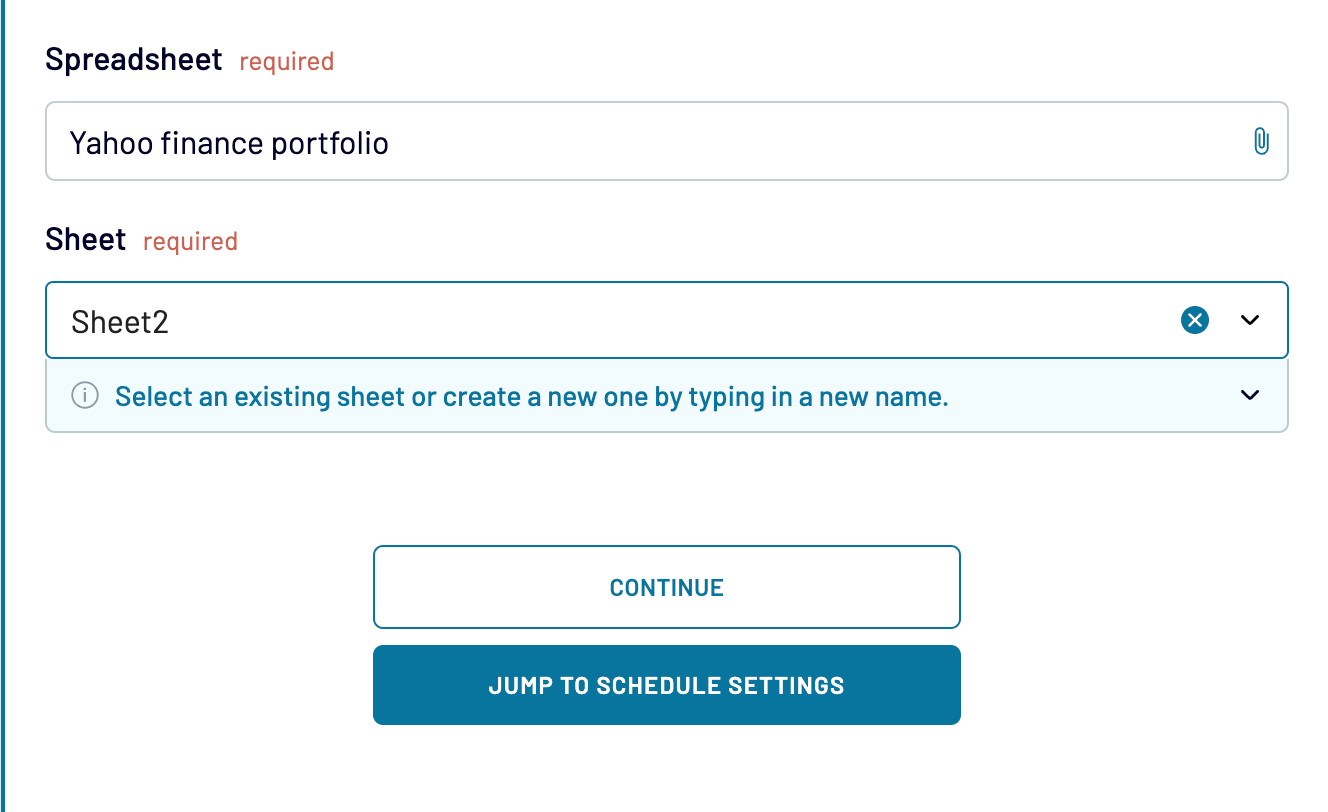Click the sheet creation hint text
This screenshot has width=1328, height=812.
532,396
